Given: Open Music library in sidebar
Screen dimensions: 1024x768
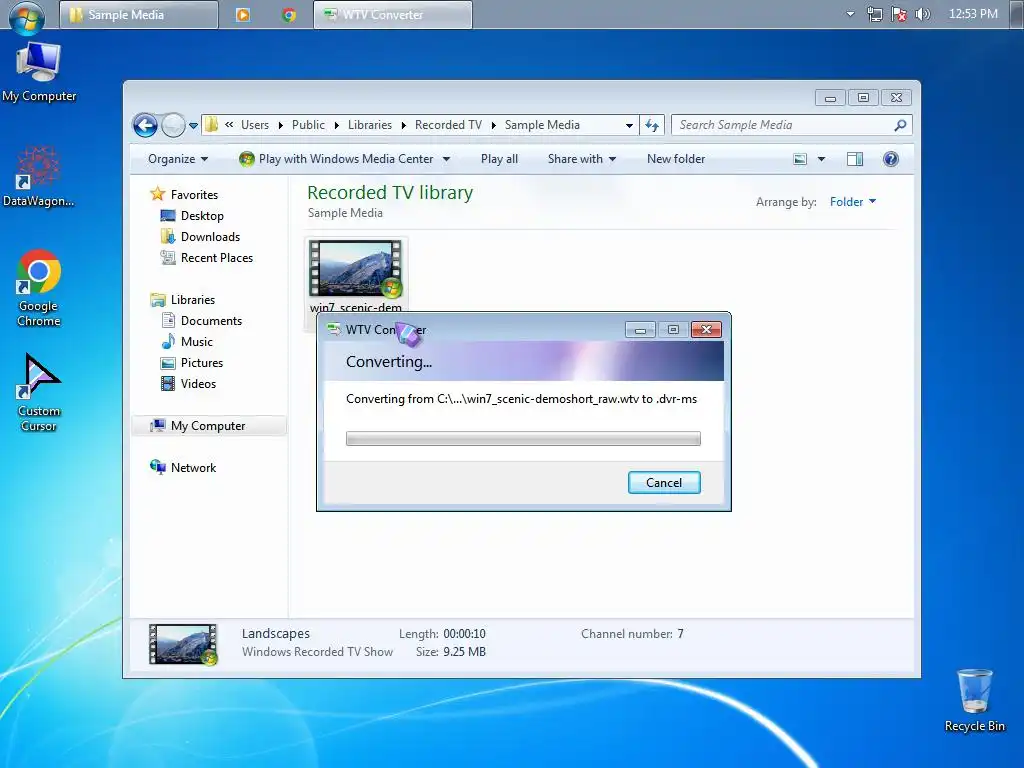Looking at the screenshot, I should (197, 342).
